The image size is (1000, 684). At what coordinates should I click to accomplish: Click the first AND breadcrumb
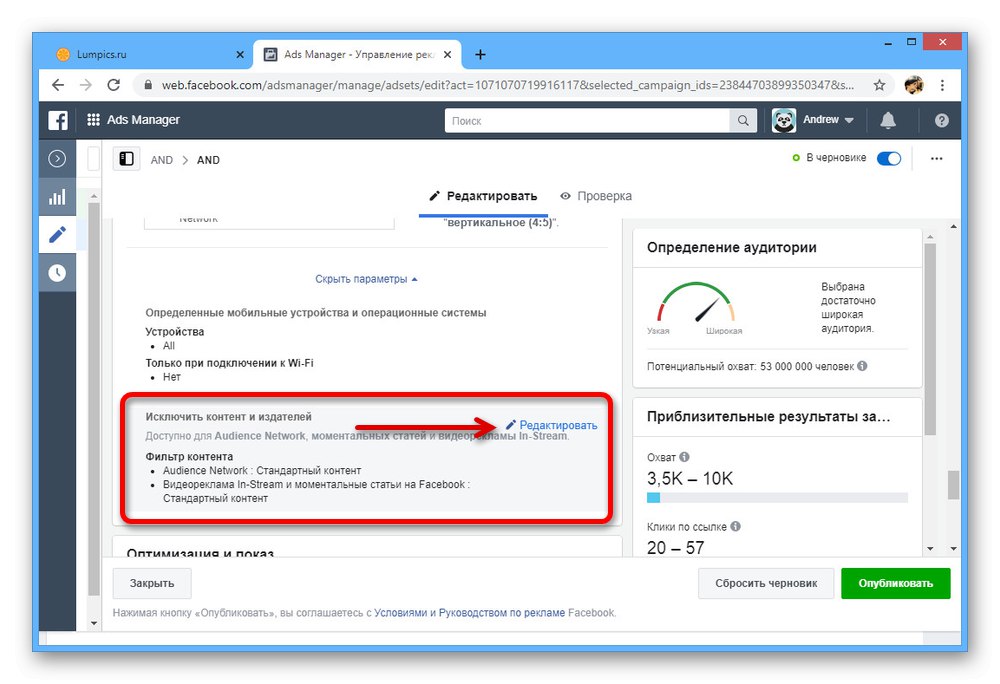click(162, 160)
